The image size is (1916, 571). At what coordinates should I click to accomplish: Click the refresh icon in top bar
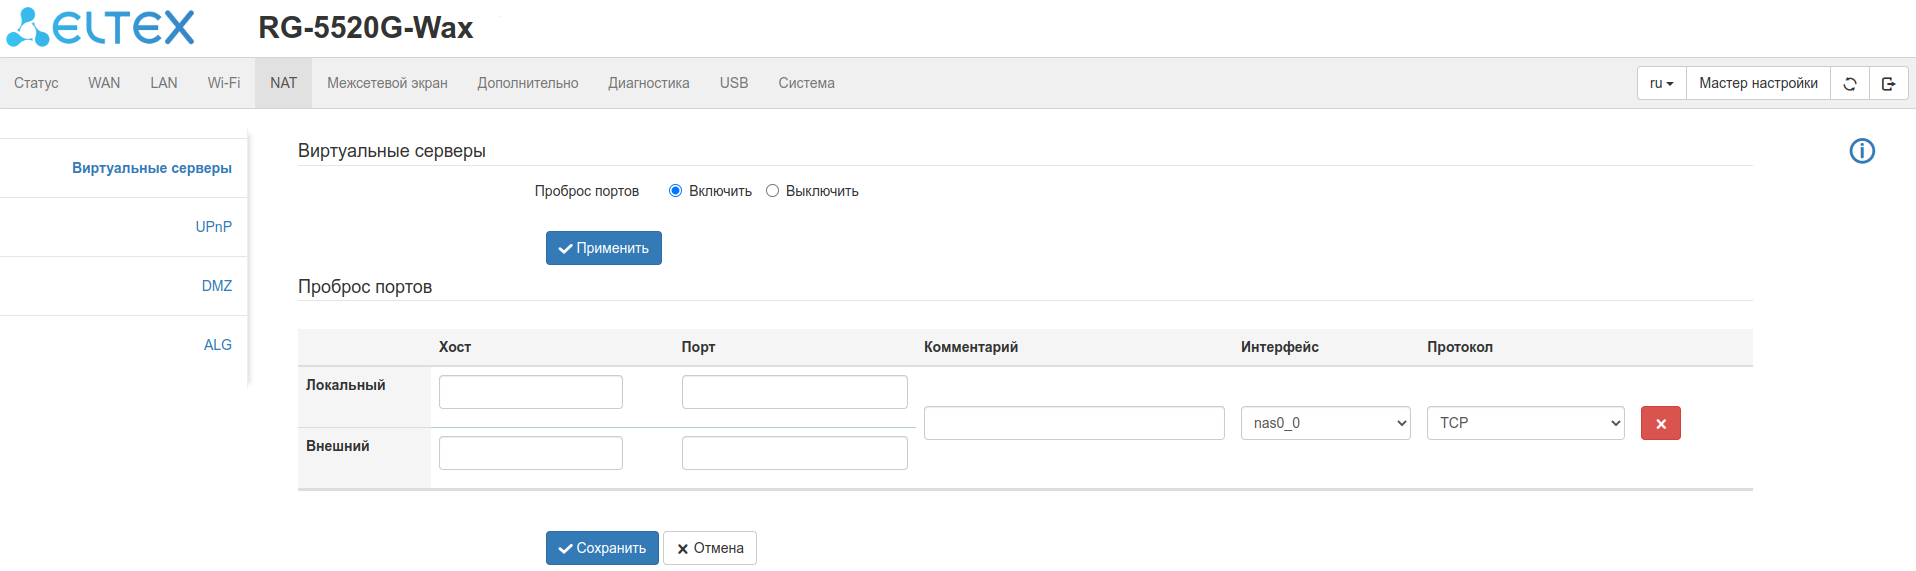[x=1849, y=84]
